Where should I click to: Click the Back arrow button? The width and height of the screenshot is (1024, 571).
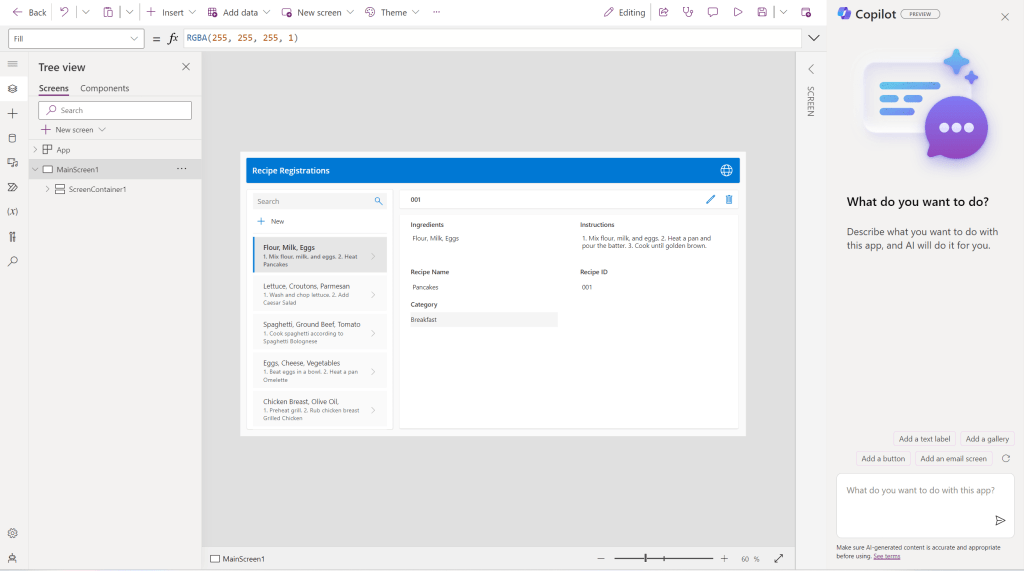29,12
